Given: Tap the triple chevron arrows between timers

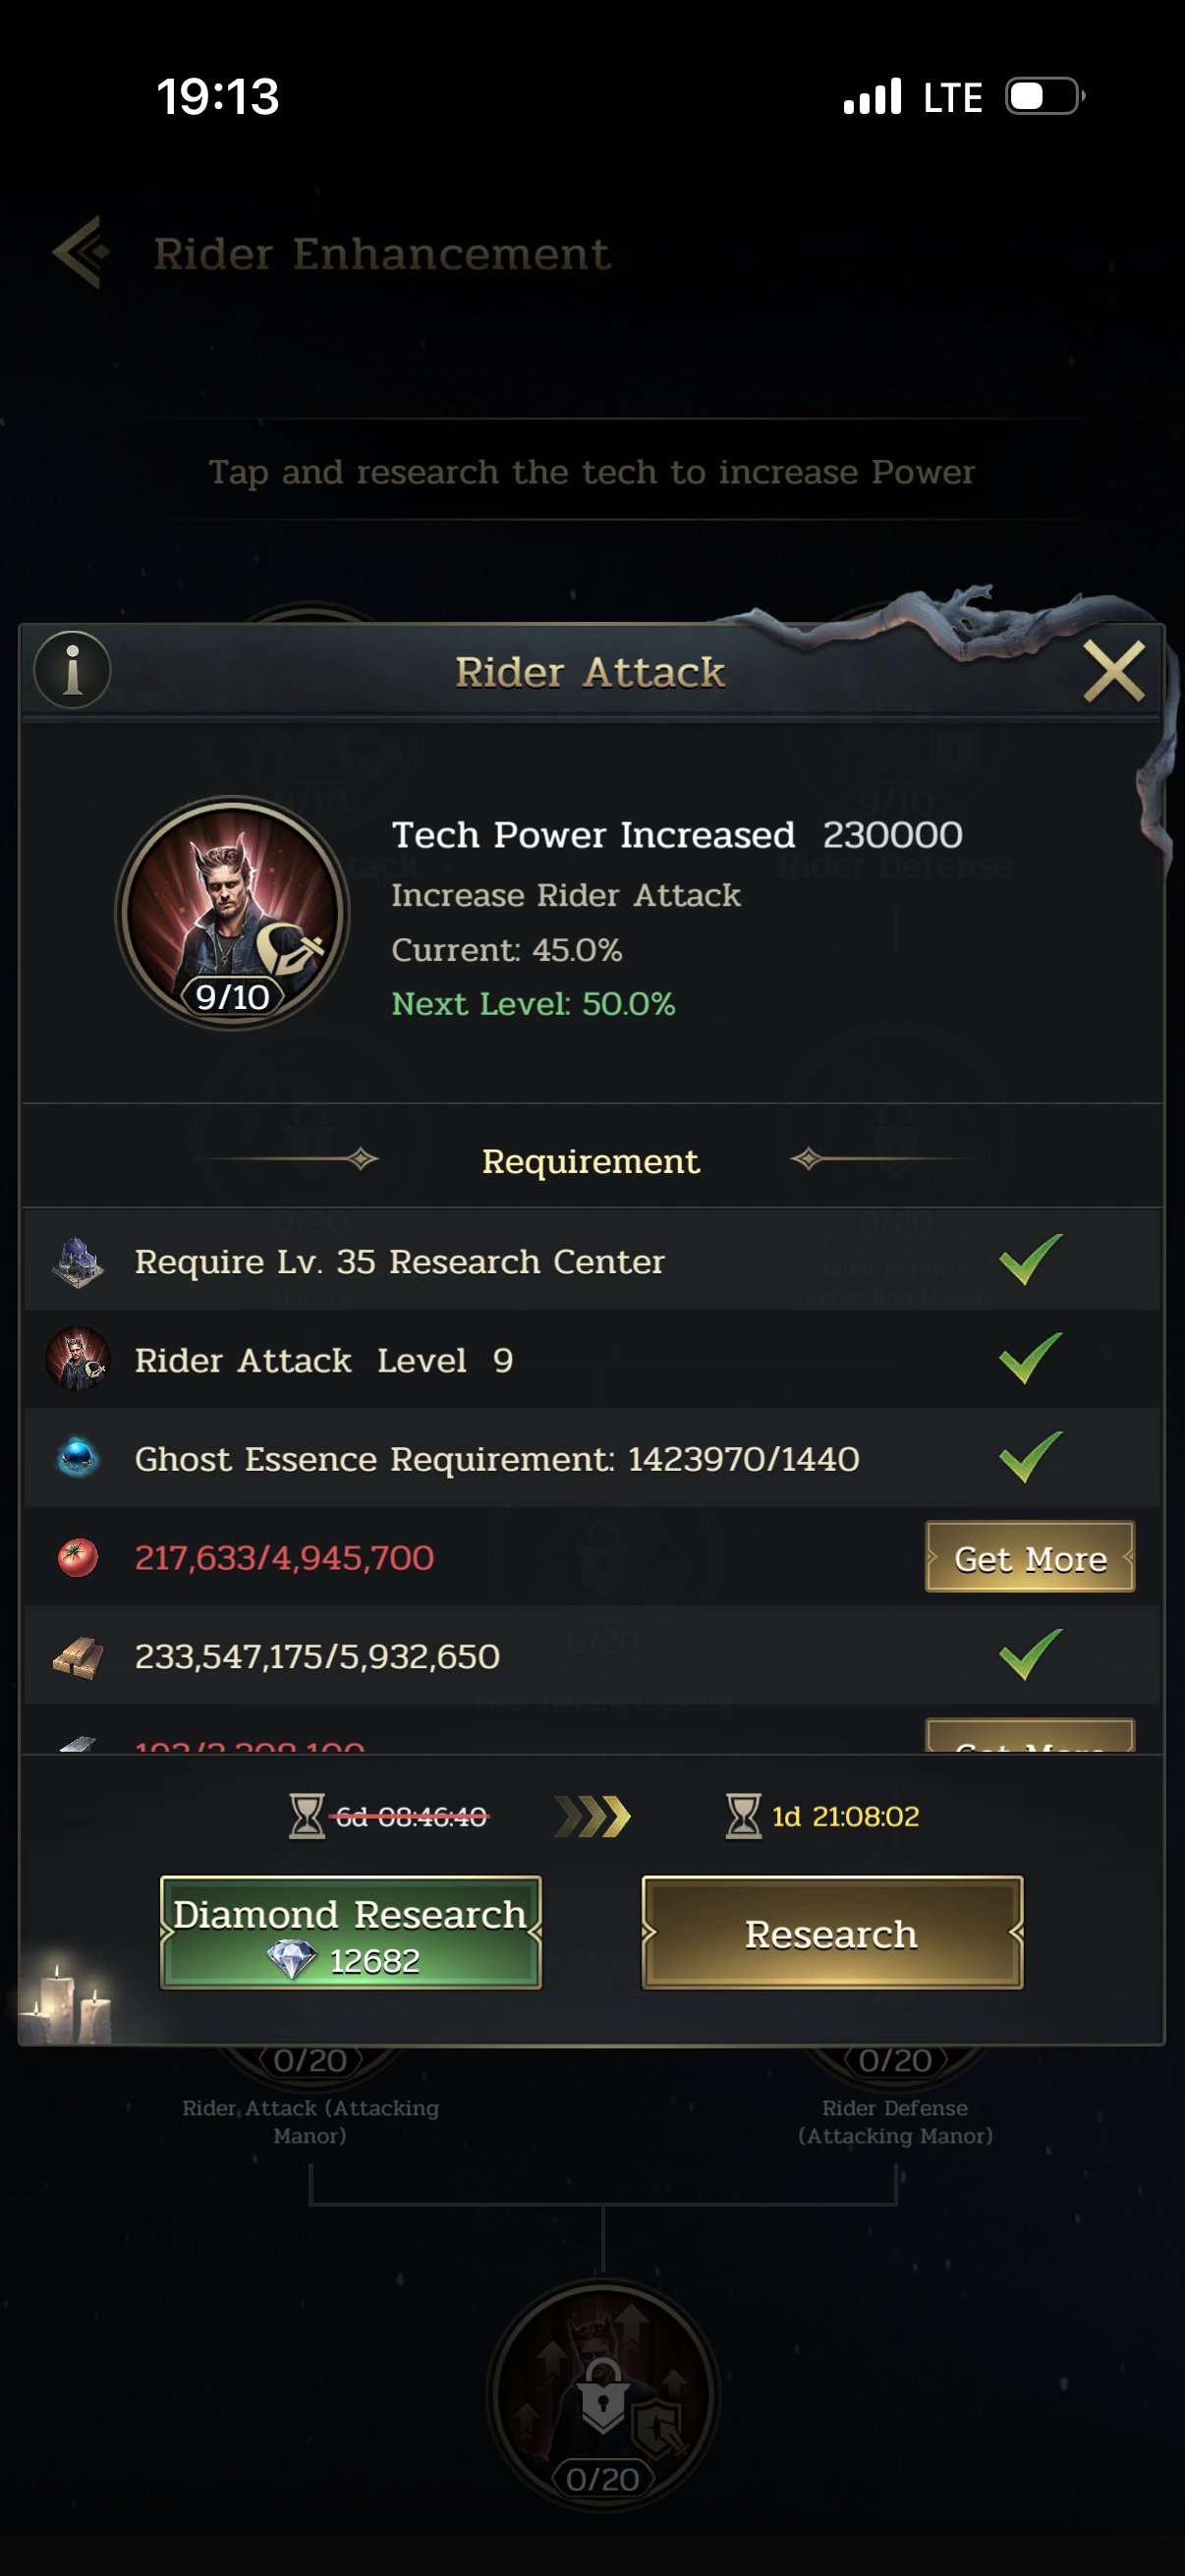Looking at the screenshot, I should click(593, 1816).
